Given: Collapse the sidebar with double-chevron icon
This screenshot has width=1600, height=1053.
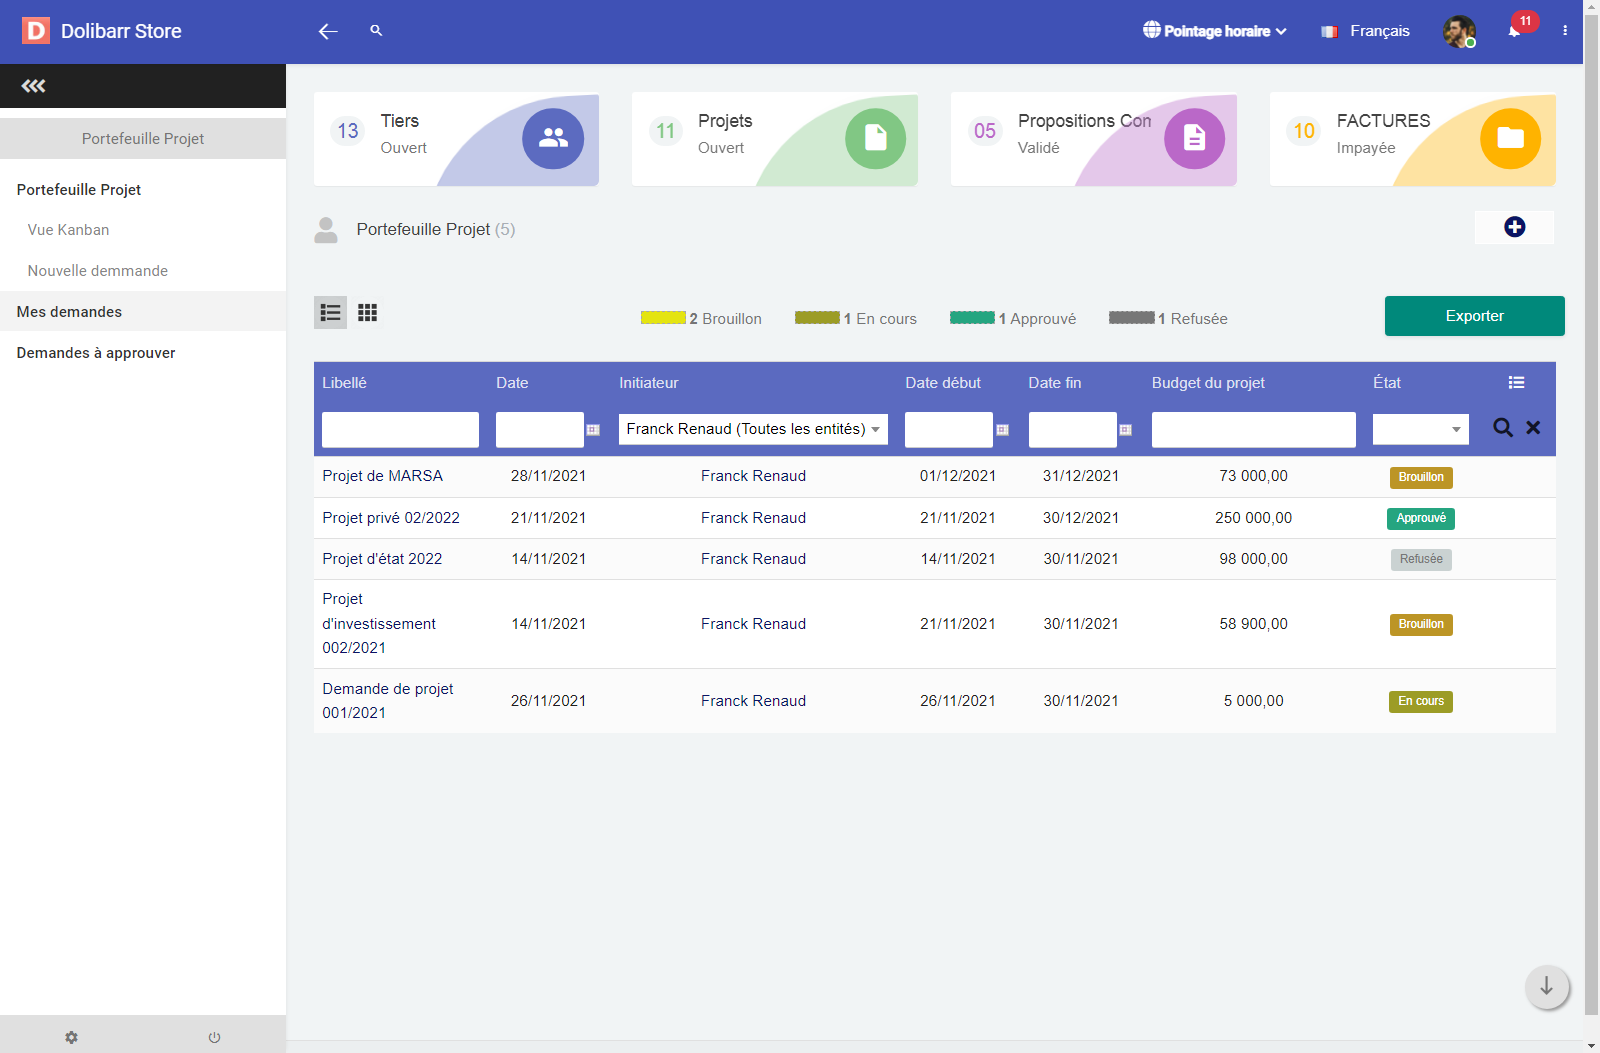Looking at the screenshot, I should pyautogui.click(x=34, y=86).
